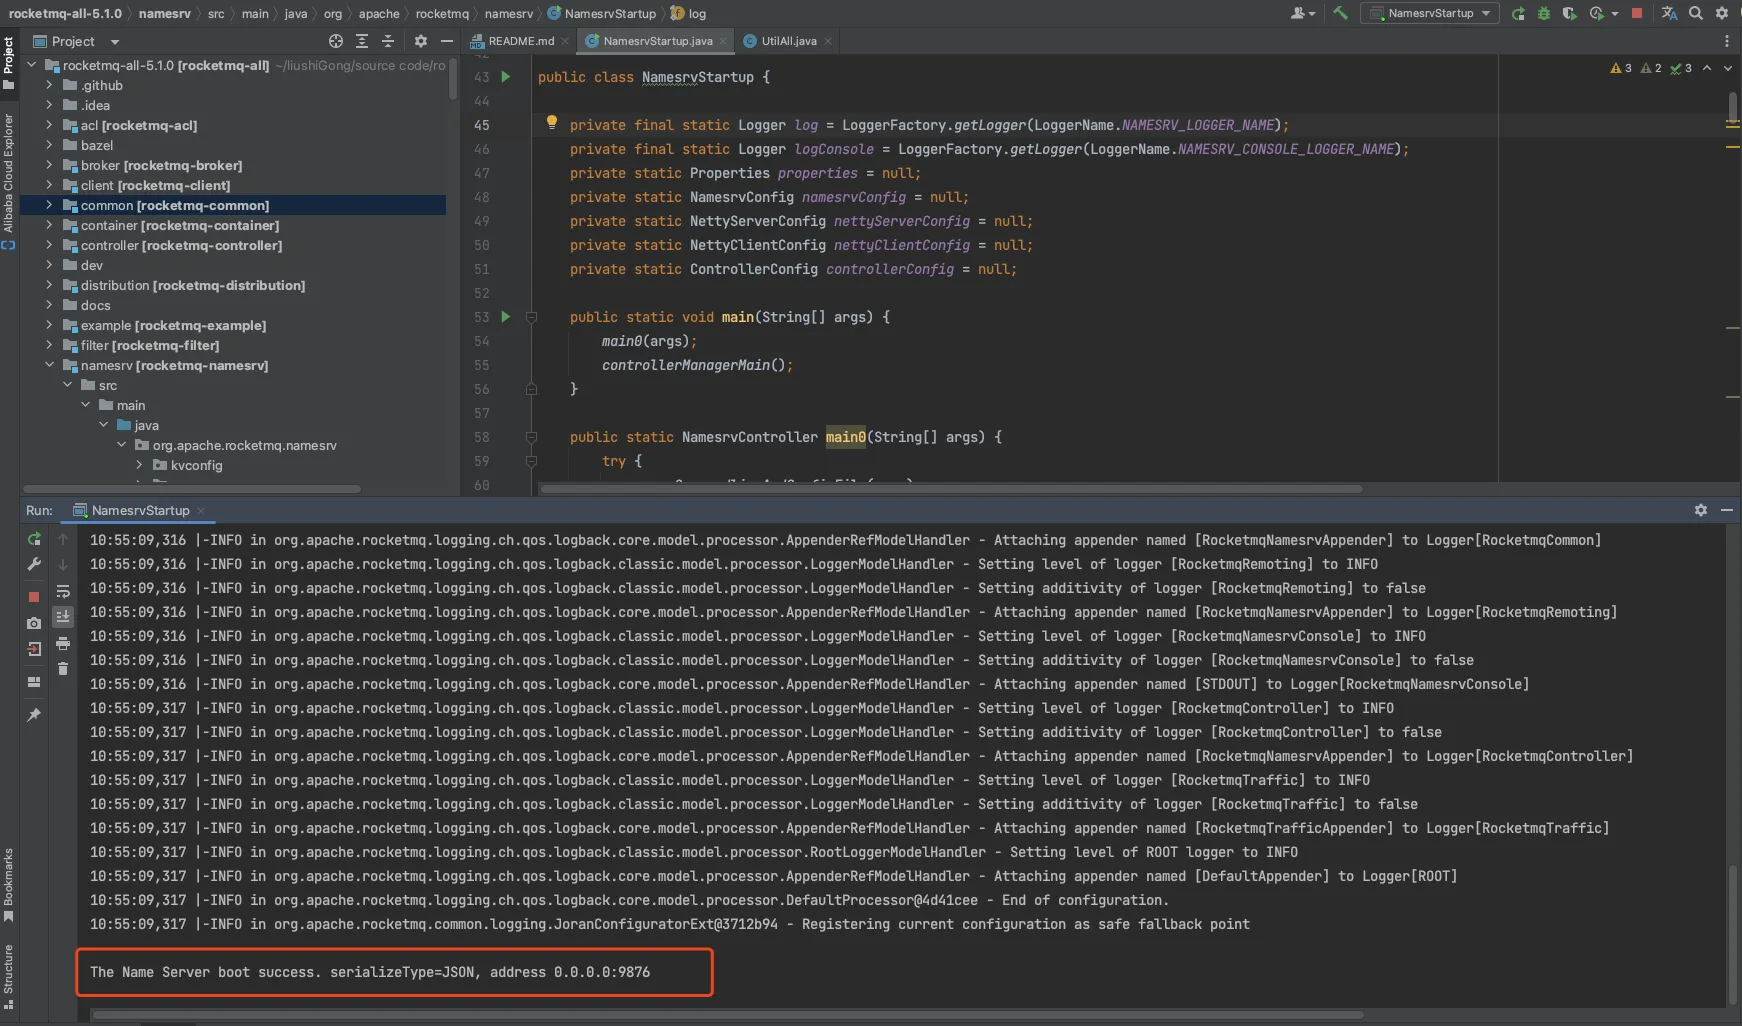
Task: Expand the broker [rocketmq-broker] module
Action: tap(49, 165)
